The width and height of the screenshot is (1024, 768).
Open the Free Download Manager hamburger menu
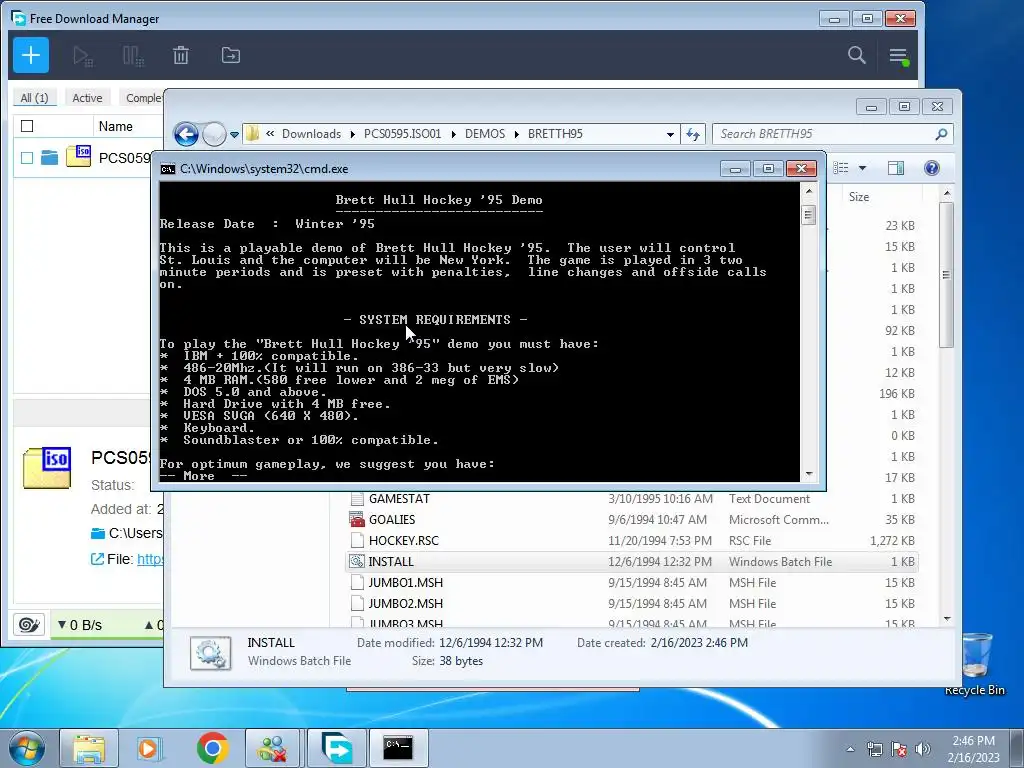[x=899, y=56]
